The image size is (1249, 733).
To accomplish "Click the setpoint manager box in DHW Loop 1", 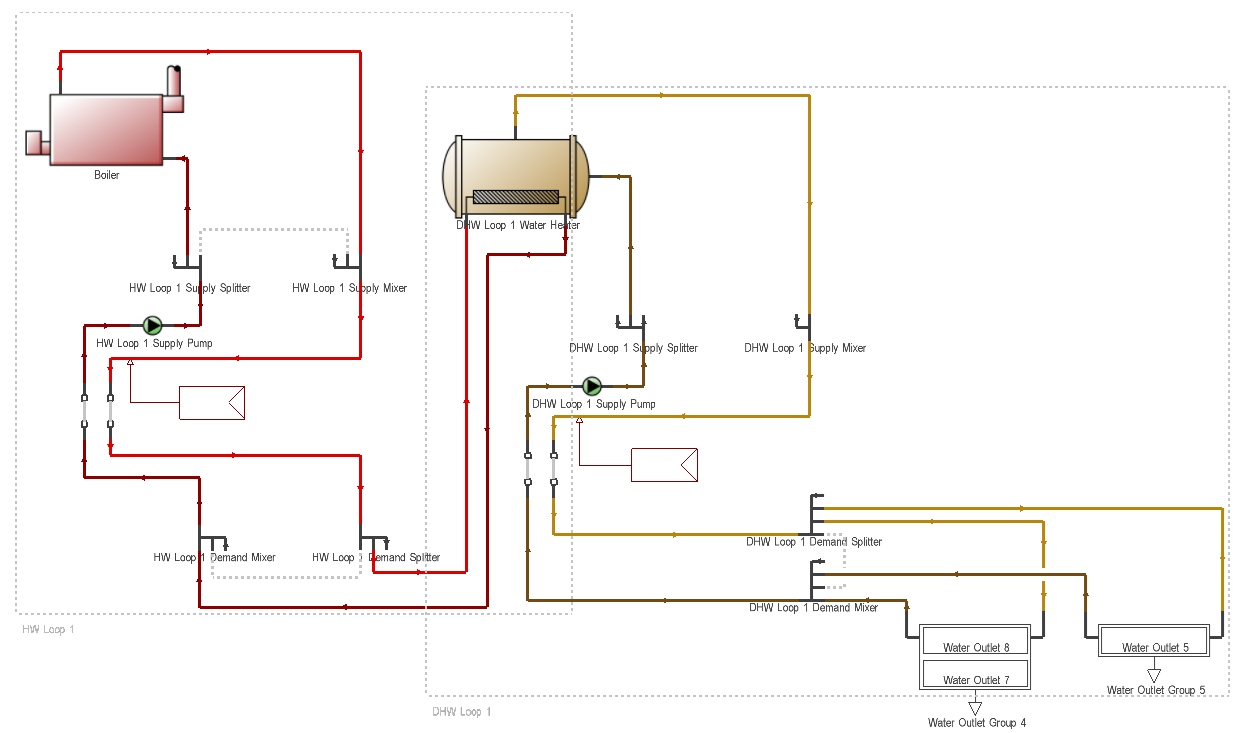I will [x=663, y=465].
